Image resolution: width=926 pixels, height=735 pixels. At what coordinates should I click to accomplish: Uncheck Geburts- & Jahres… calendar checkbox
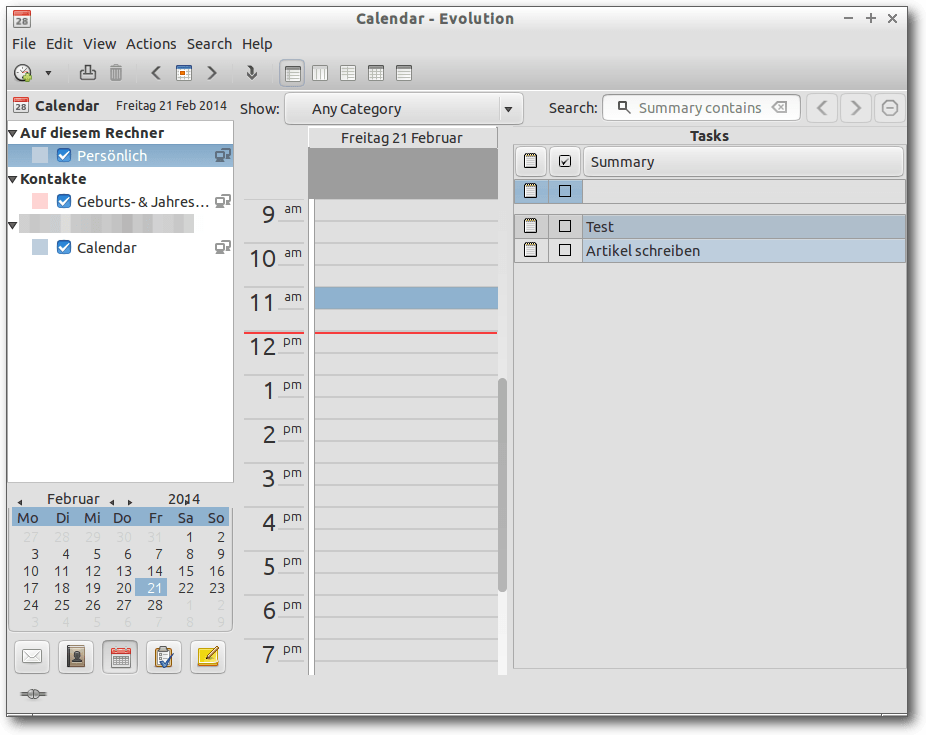[x=64, y=201]
